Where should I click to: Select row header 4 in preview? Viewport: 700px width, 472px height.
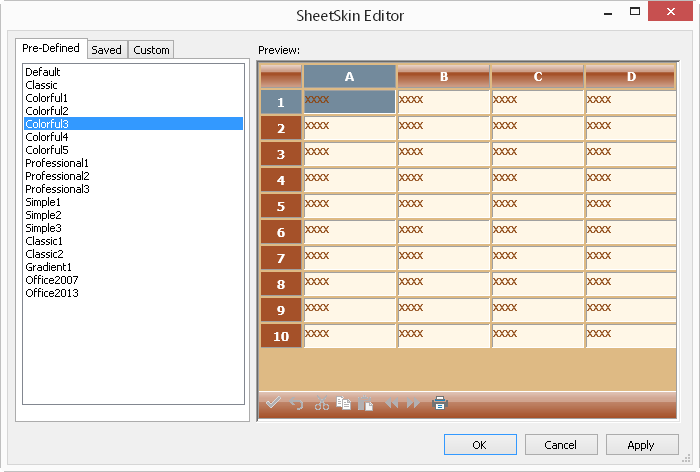[x=281, y=180]
